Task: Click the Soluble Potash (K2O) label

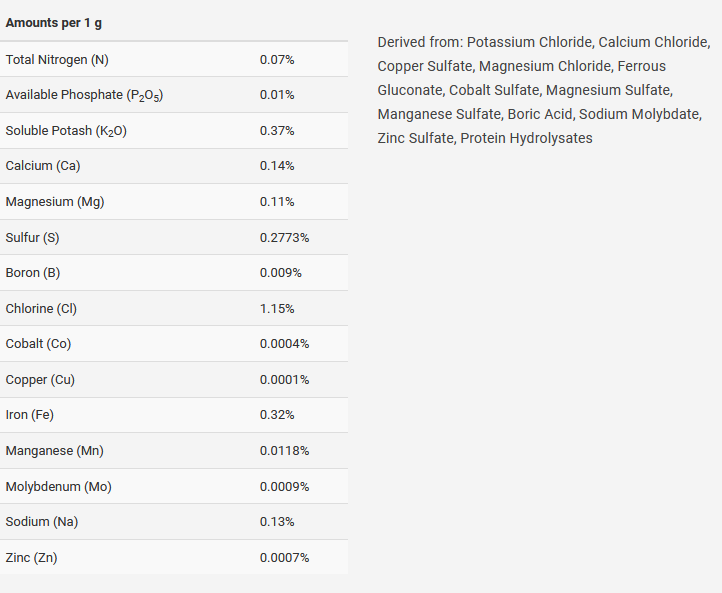Action: tap(66, 131)
